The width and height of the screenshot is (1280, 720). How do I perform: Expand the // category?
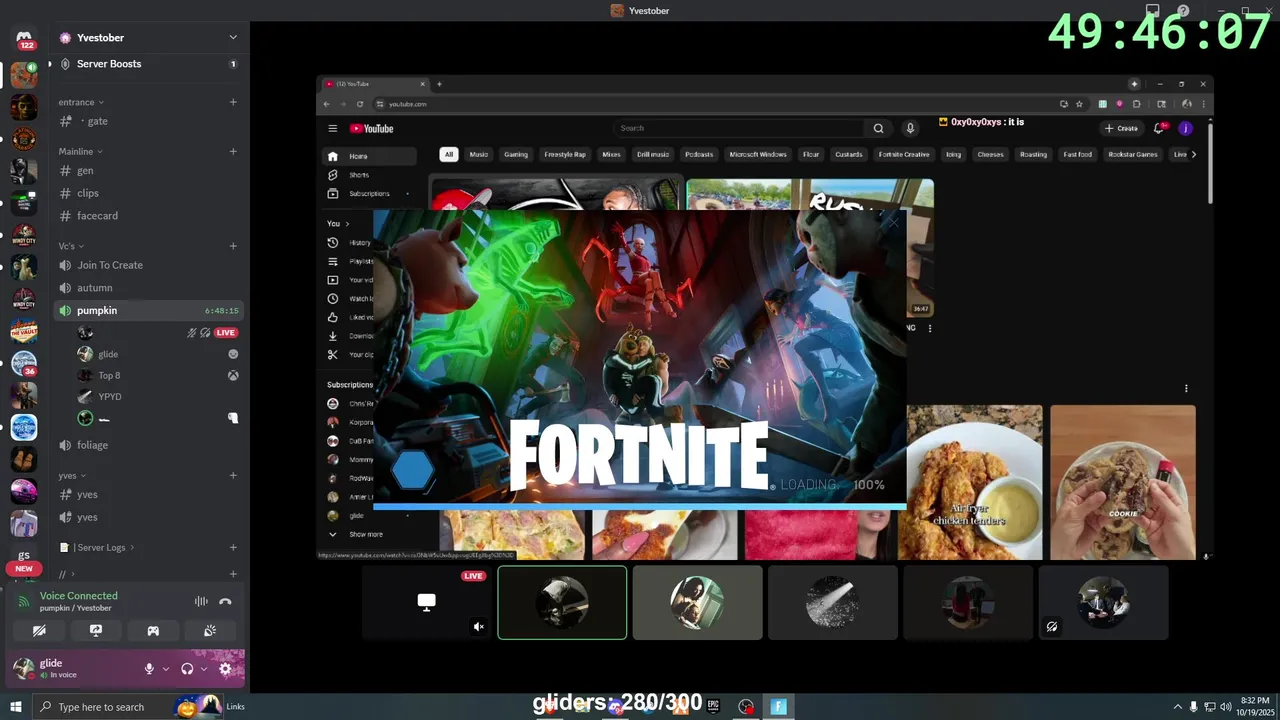(66, 575)
